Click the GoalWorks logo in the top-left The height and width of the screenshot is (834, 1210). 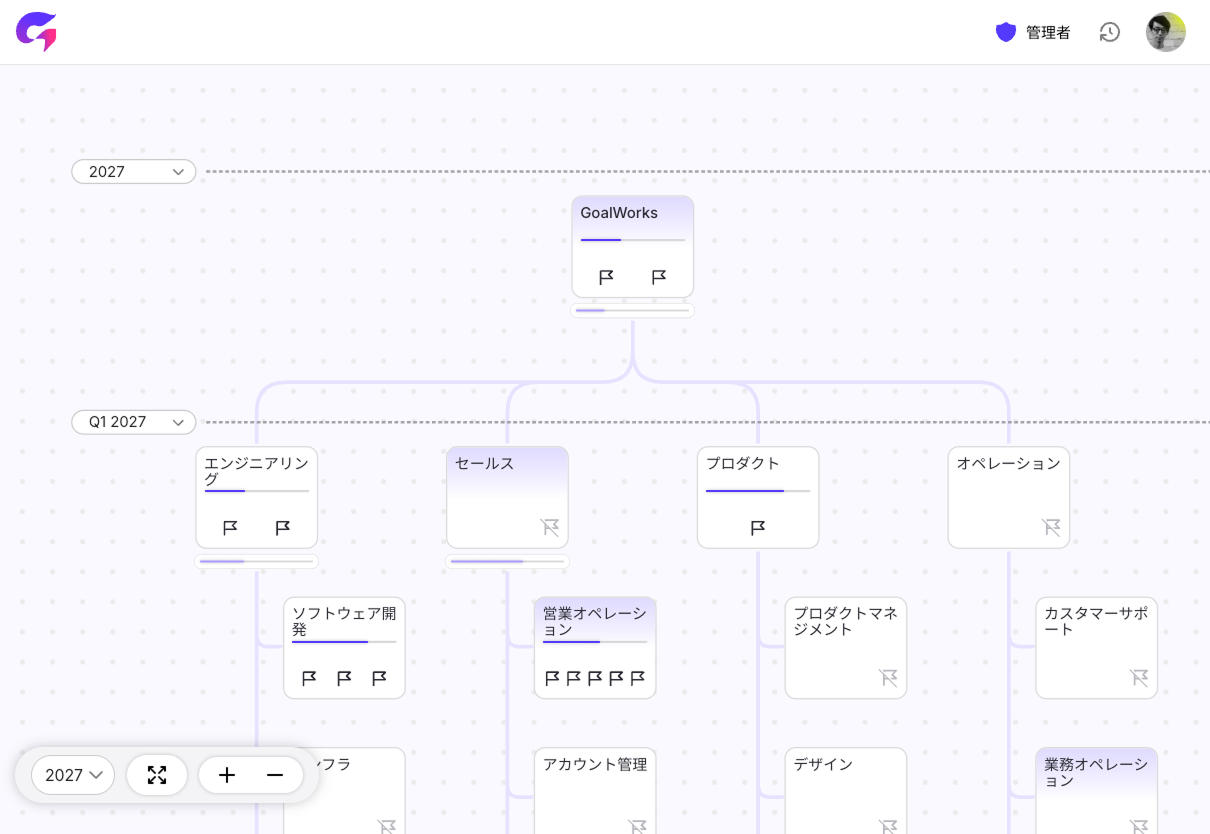pos(36,31)
